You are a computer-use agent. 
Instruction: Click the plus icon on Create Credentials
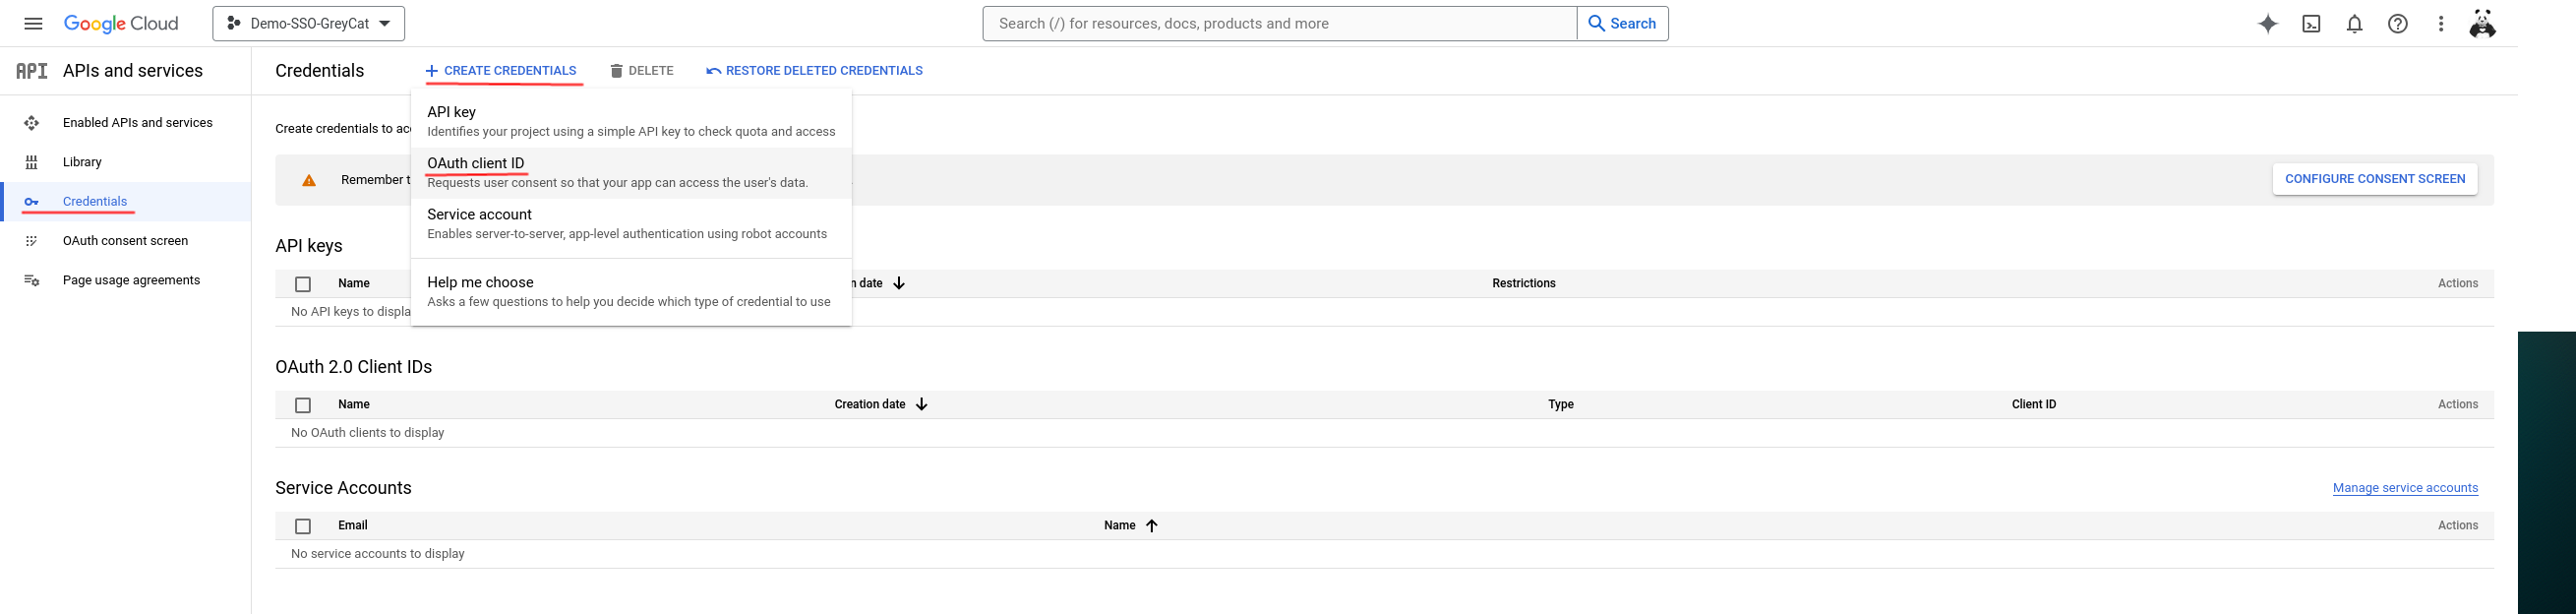point(432,71)
